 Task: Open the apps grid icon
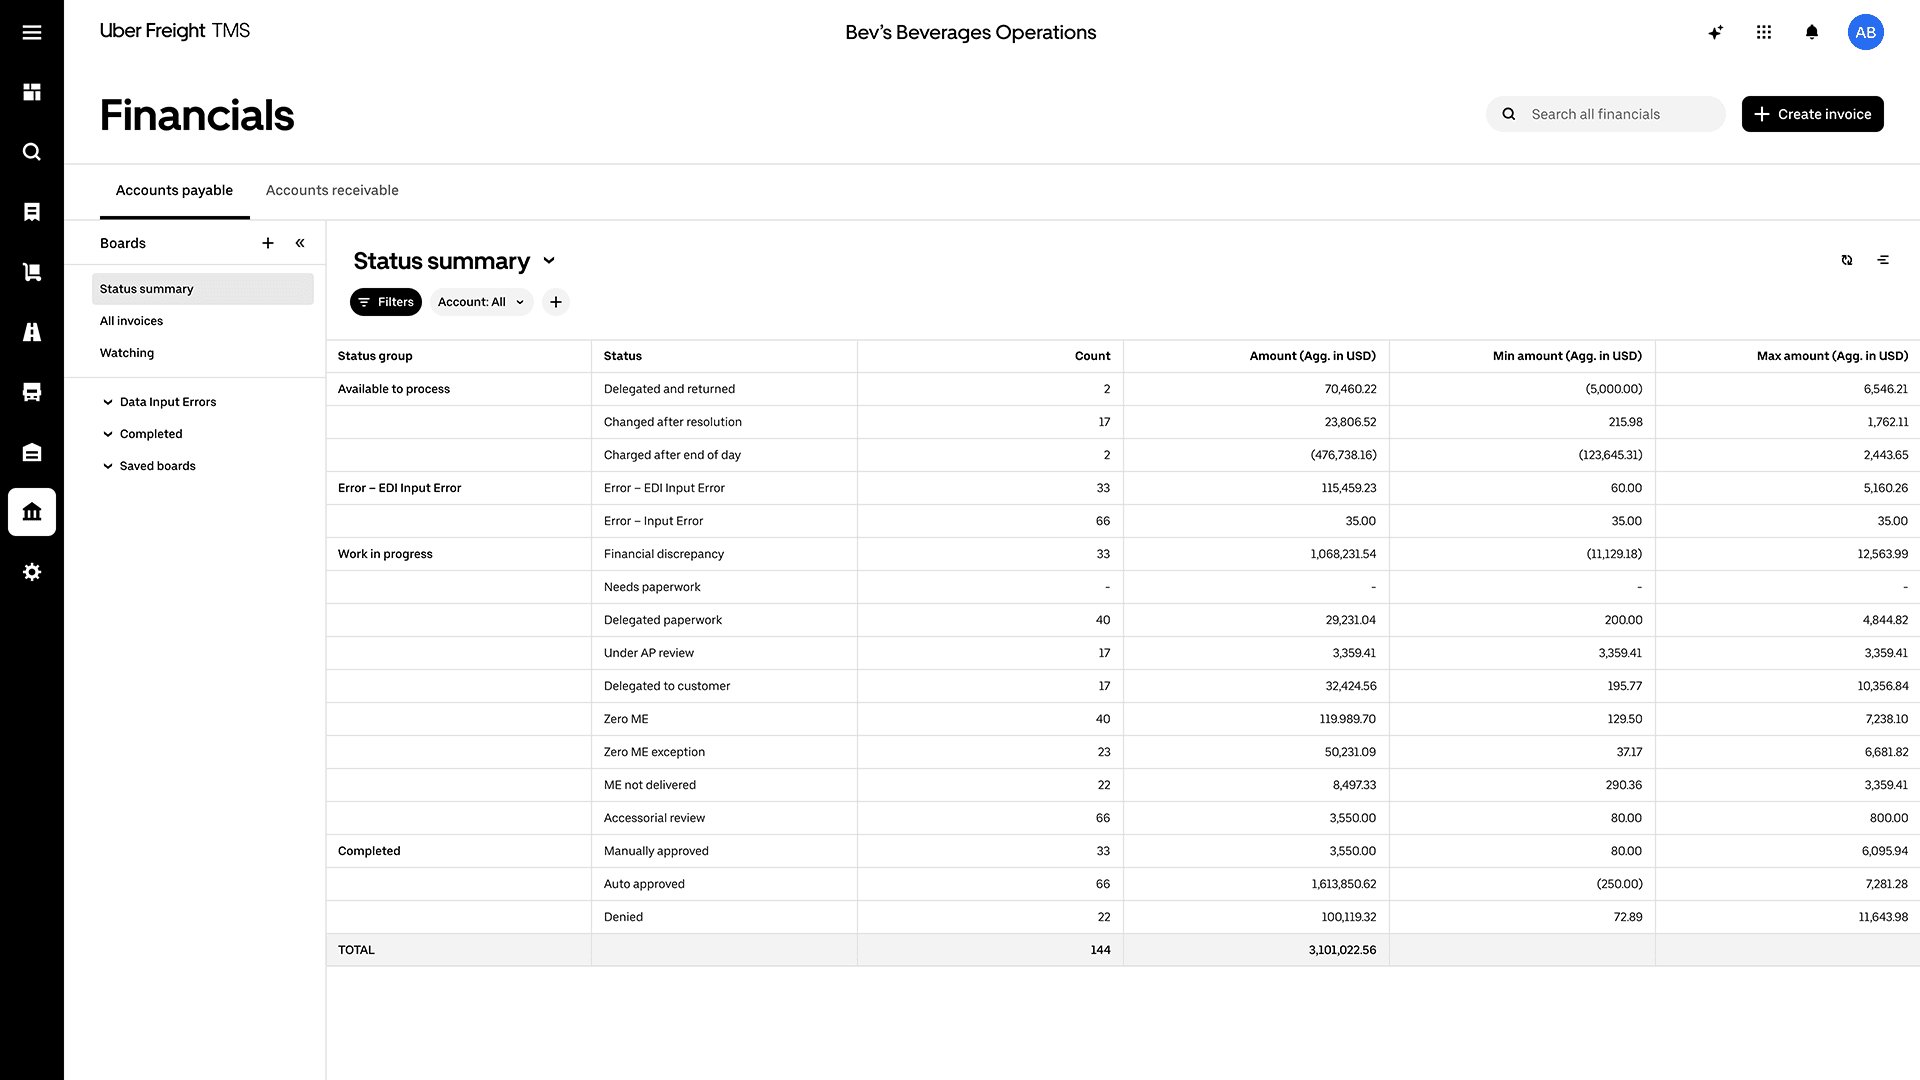pos(1763,32)
